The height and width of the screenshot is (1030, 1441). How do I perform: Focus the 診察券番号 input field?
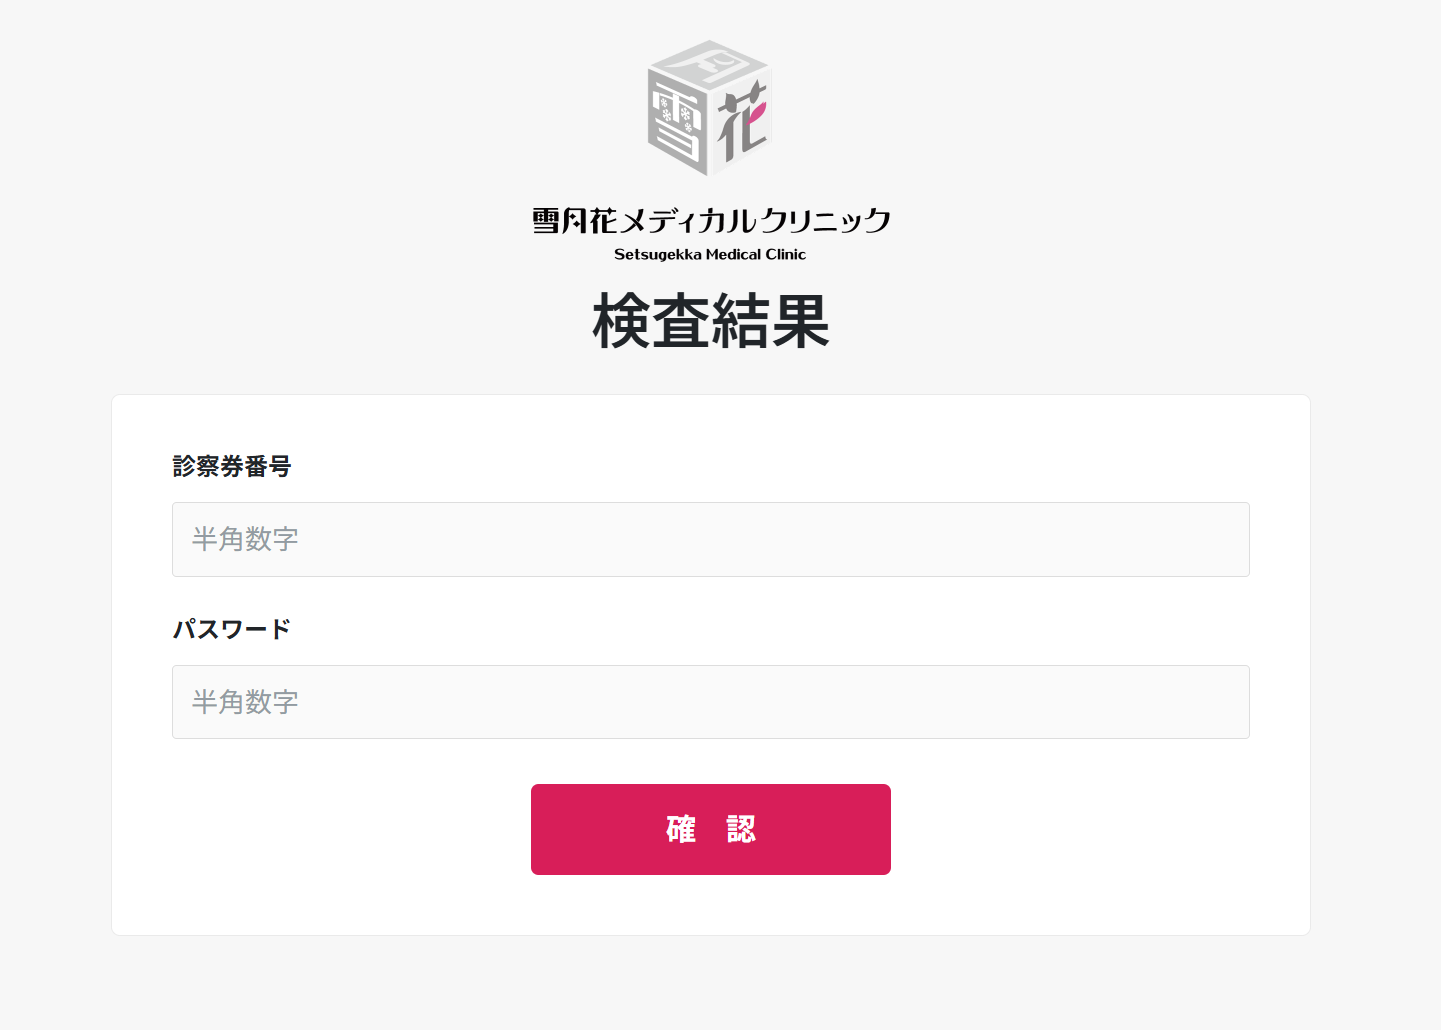(711, 539)
